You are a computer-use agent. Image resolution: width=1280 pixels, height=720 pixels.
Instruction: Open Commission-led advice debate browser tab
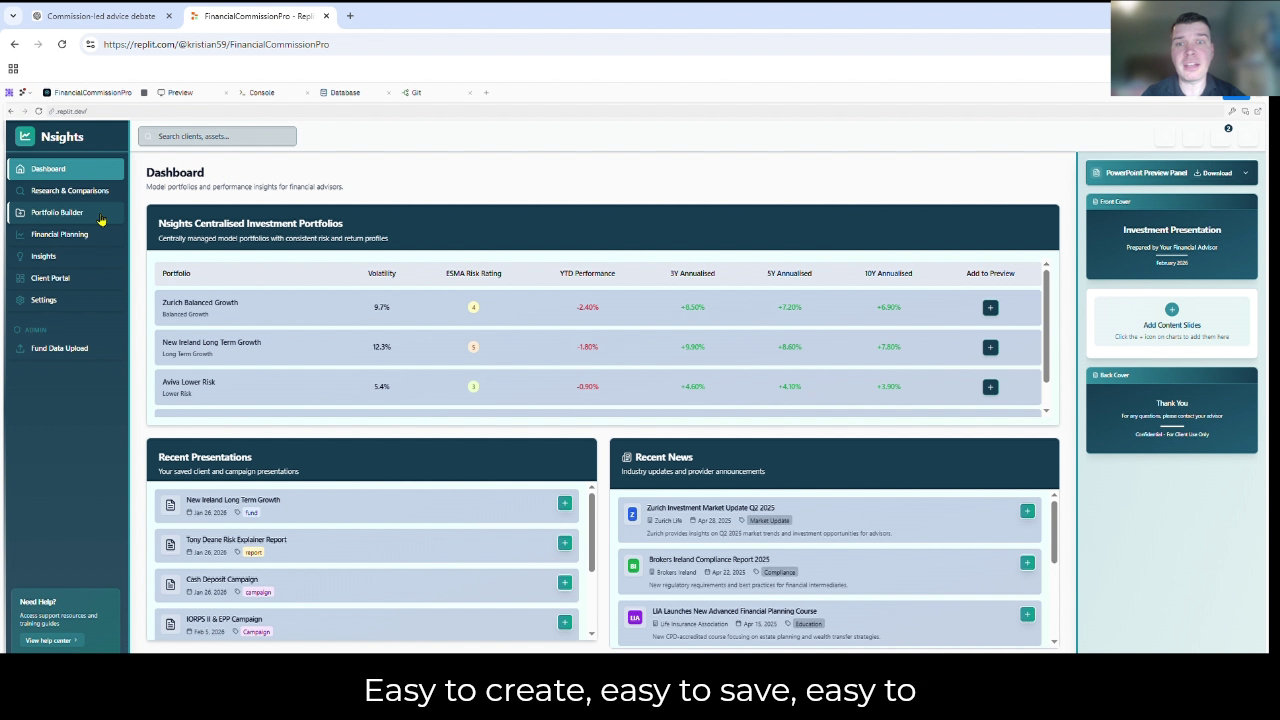point(100,16)
